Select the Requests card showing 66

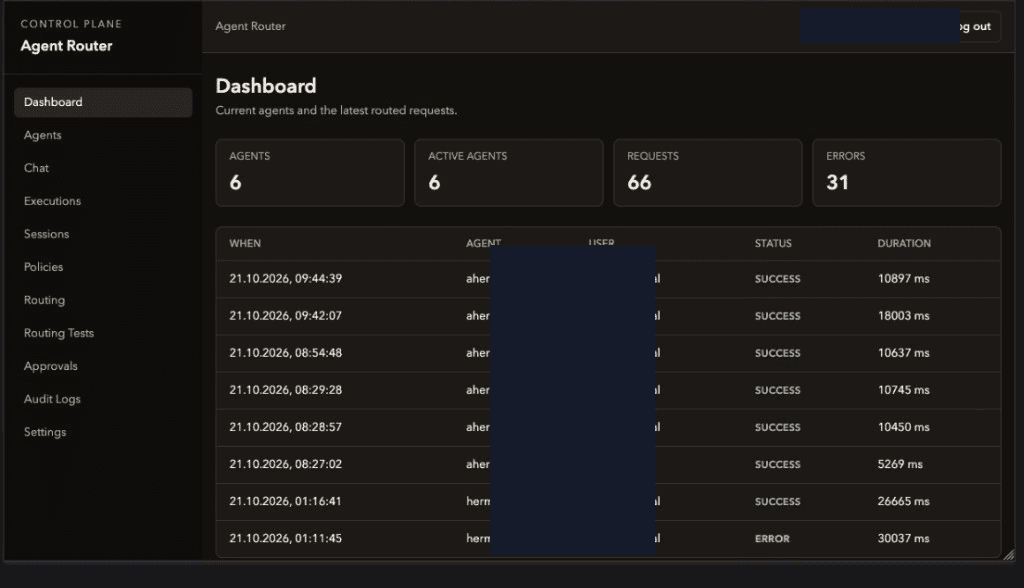pyautogui.click(x=708, y=173)
